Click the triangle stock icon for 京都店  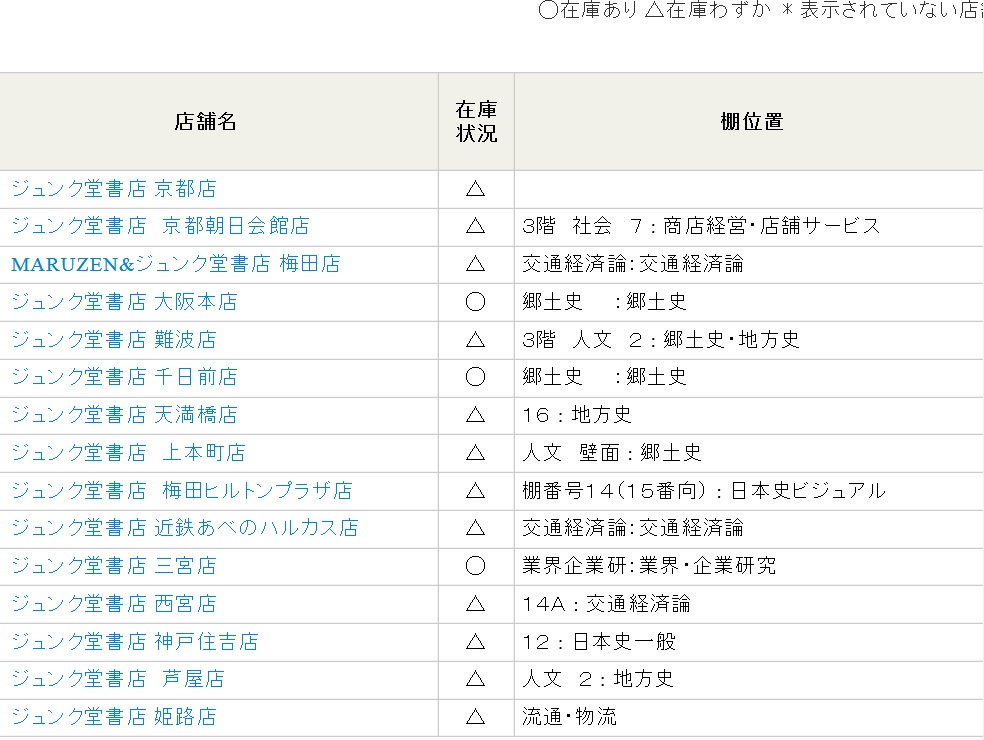point(476,188)
